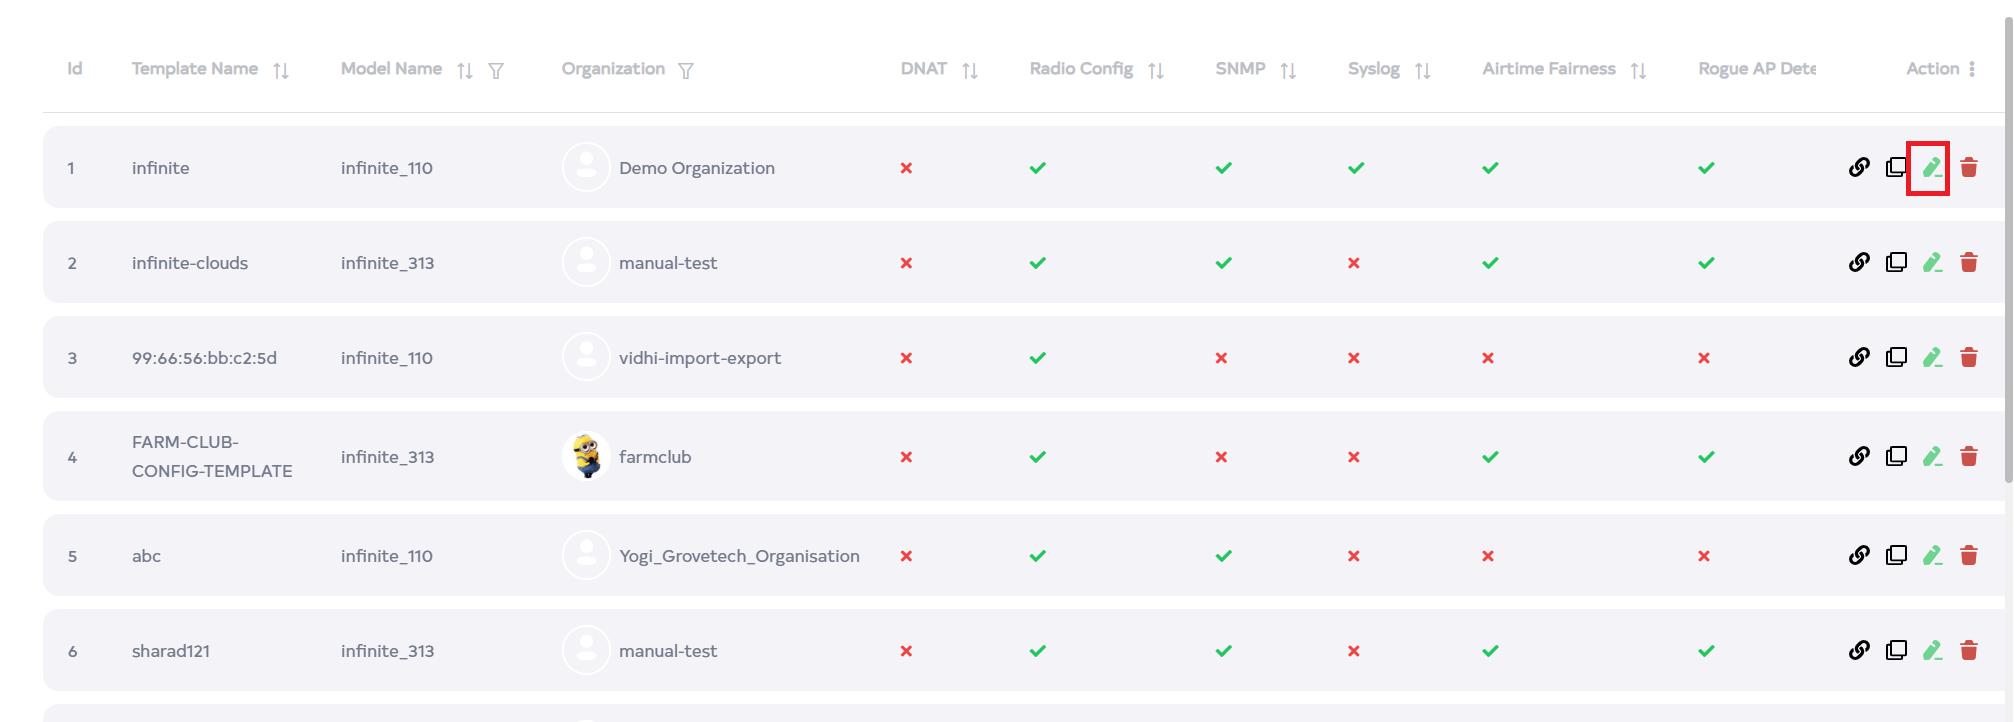This screenshot has height=722, width=2014.
Task: Sort the DNAT column
Action: [969, 70]
